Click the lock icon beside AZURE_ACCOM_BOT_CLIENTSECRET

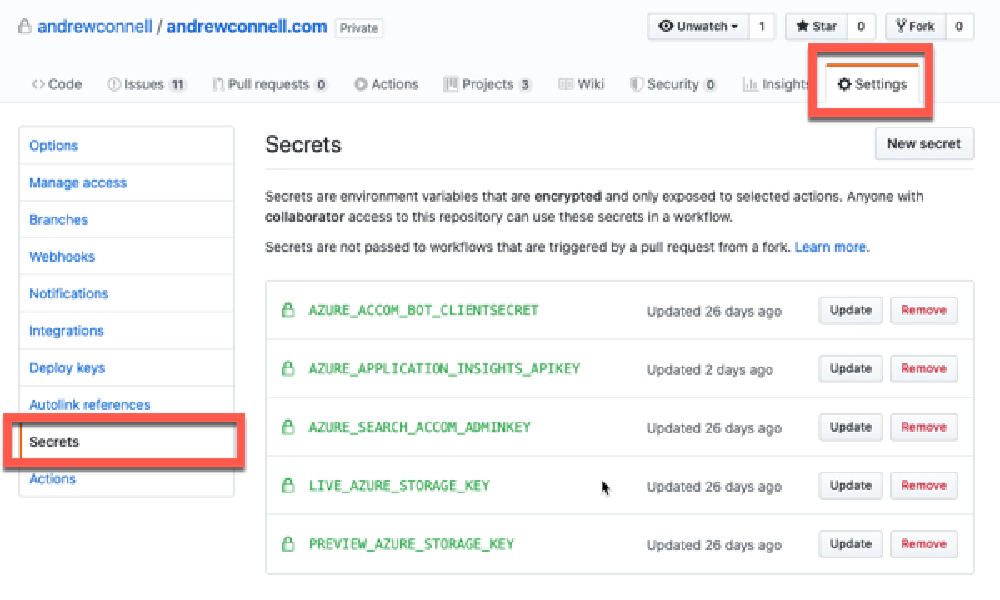pyautogui.click(x=287, y=311)
